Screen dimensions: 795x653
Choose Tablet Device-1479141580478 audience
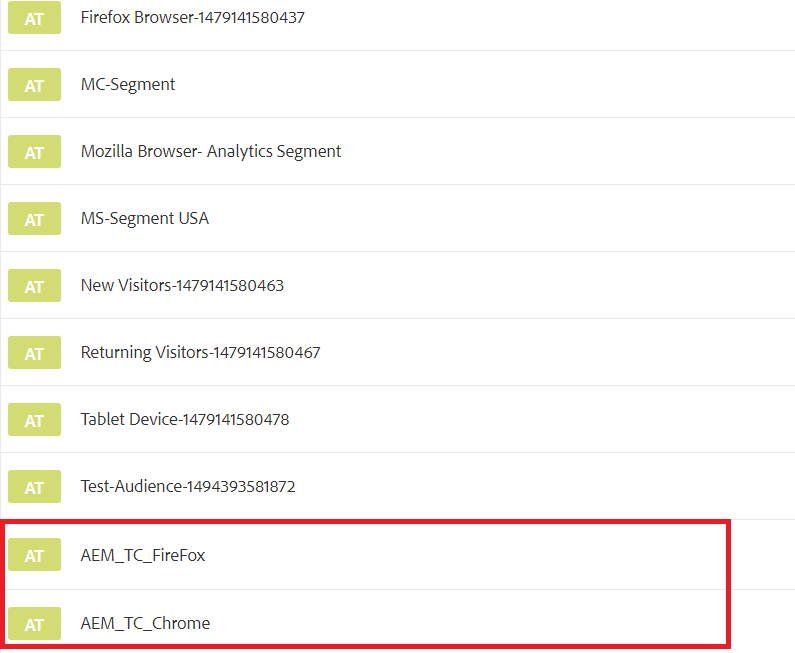click(185, 420)
